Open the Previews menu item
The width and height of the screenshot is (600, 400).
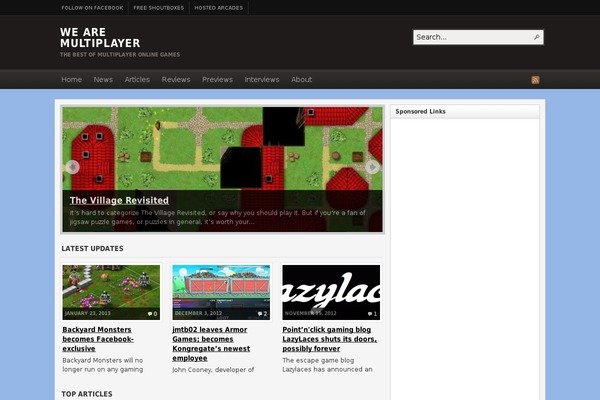click(x=217, y=80)
